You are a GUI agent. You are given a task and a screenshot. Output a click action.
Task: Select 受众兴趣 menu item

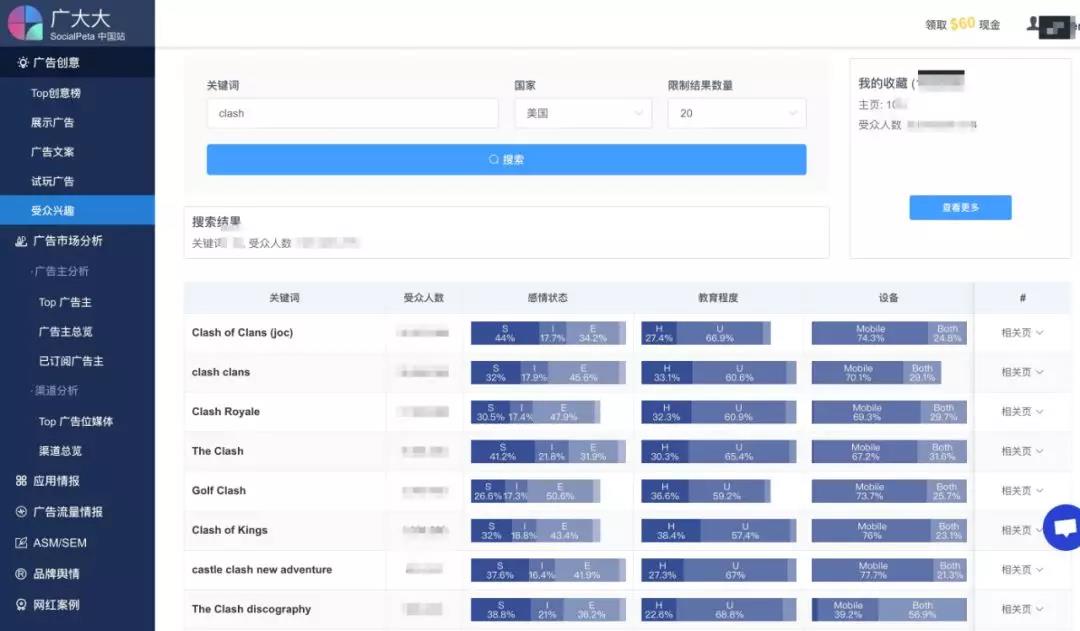coord(77,210)
